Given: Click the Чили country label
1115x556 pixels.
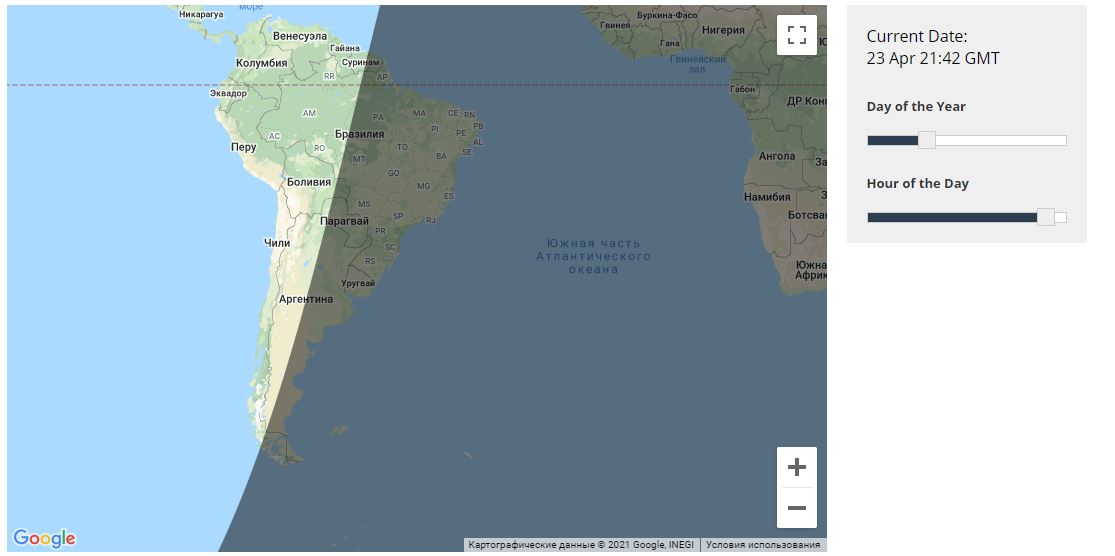Looking at the screenshot, I should (x=277, y=243).
